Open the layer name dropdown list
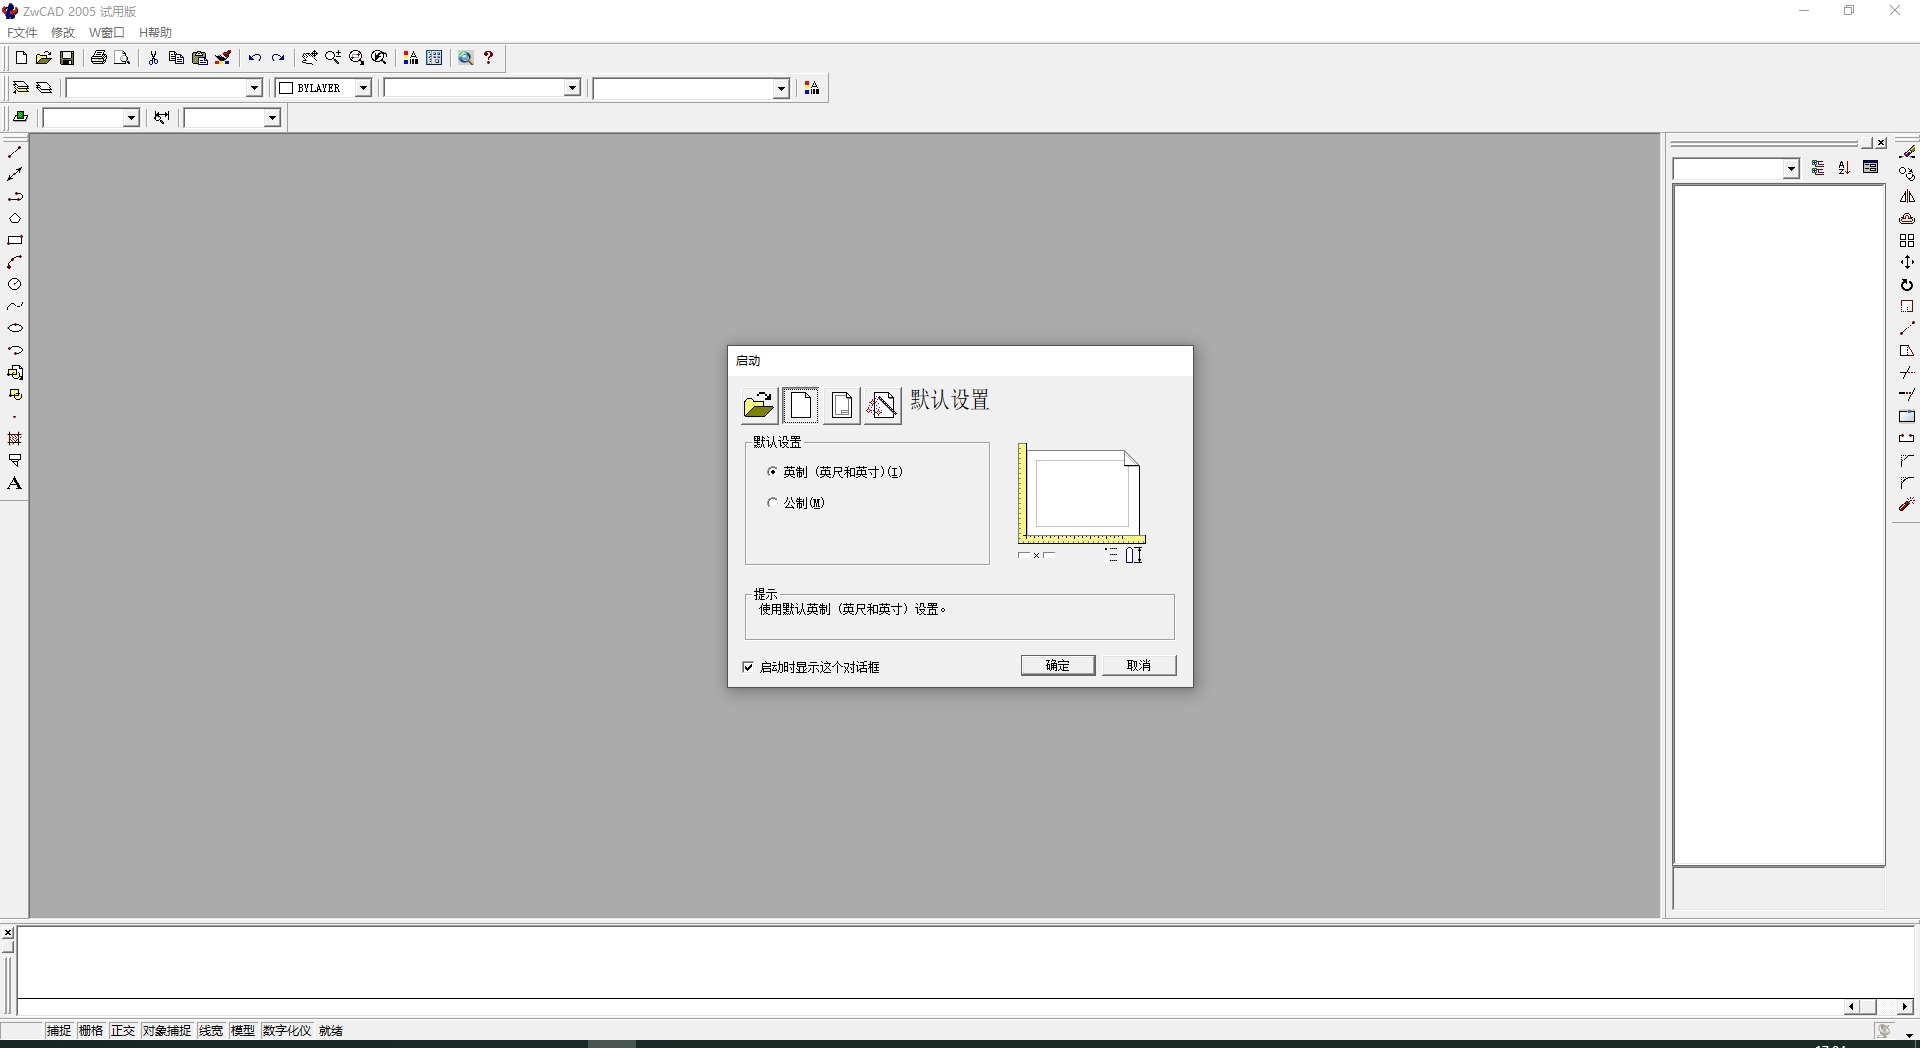The width and height of the screenshot is (1920, 1048). [254, 88]
